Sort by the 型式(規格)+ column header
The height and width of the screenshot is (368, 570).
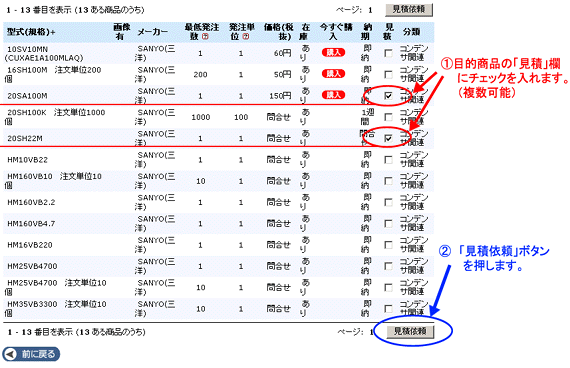tap(31, 32)
